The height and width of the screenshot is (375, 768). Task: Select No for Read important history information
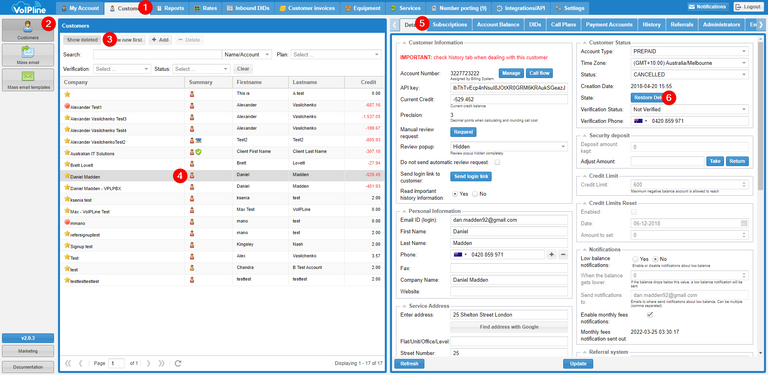tap(474, 194)
